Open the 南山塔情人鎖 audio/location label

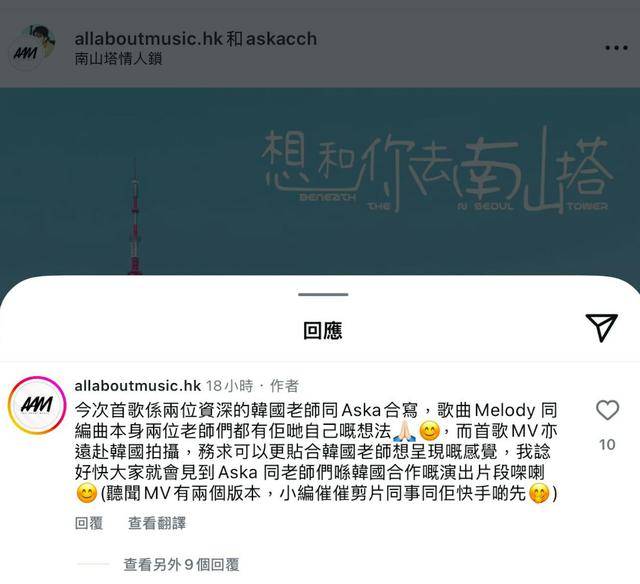118,59
